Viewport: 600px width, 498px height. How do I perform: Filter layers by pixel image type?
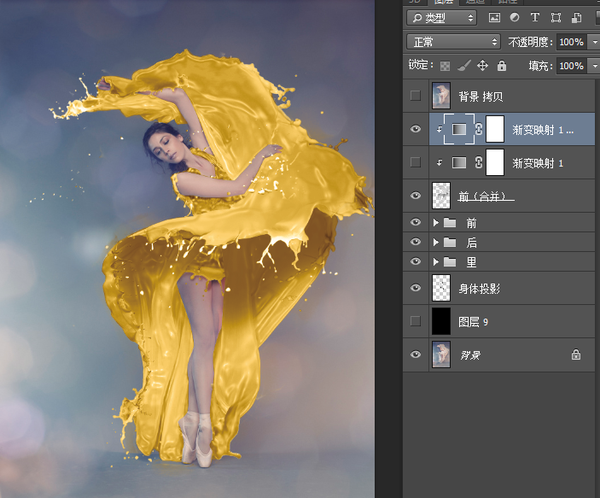pyautogui.click(x=493, y=17)
